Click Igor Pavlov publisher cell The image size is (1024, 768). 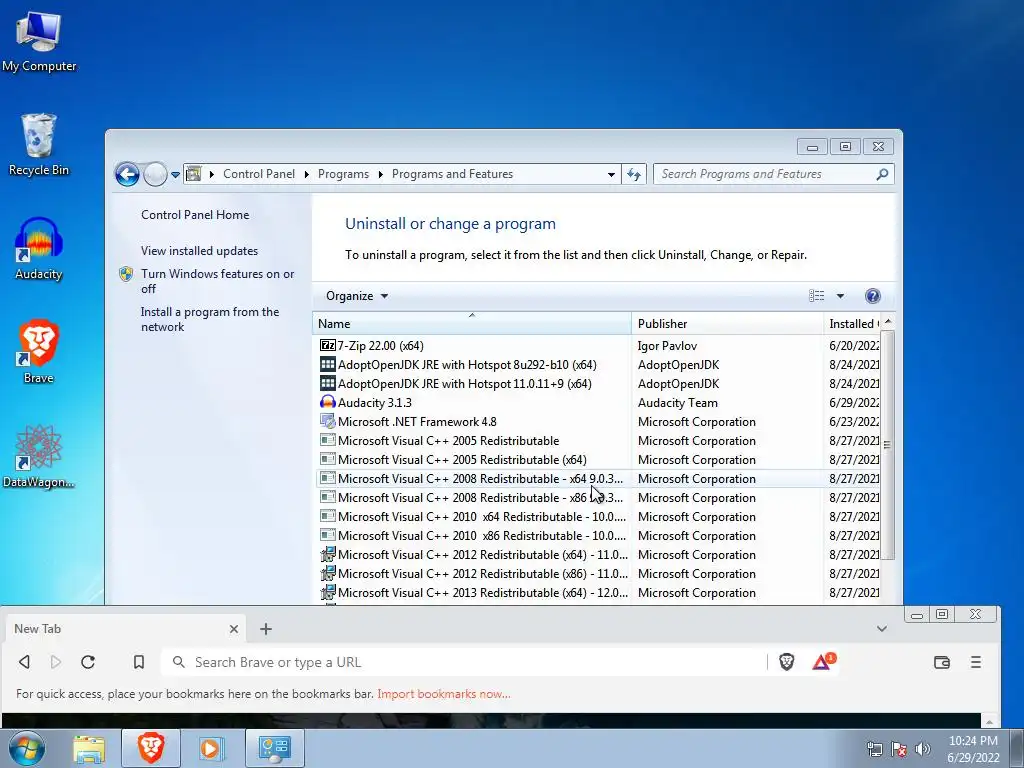click(x=667, y=345)
